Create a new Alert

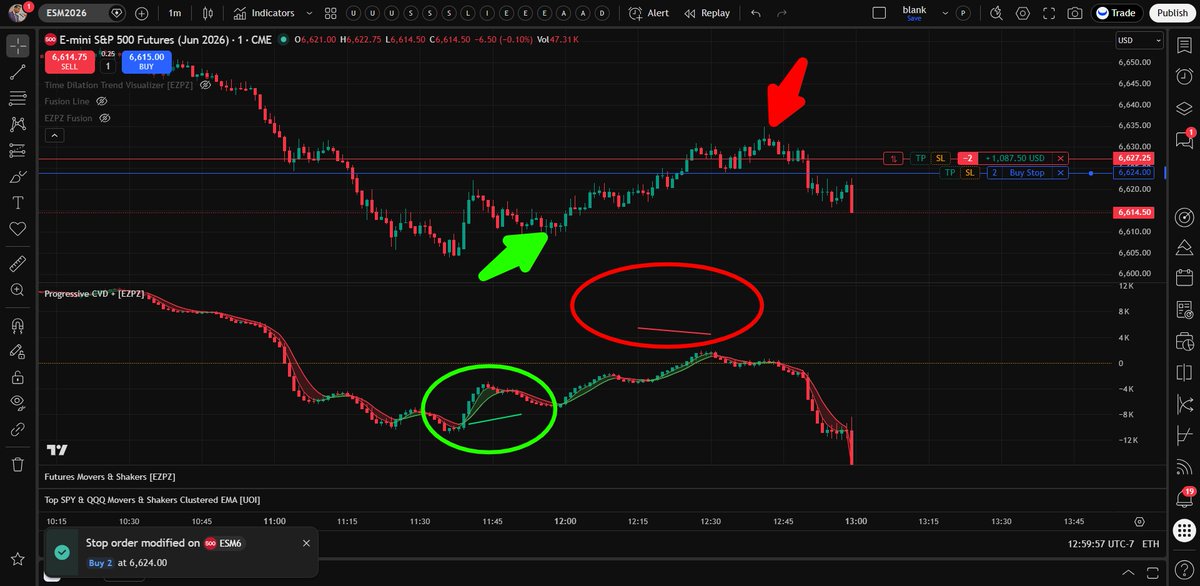(650, 13)
